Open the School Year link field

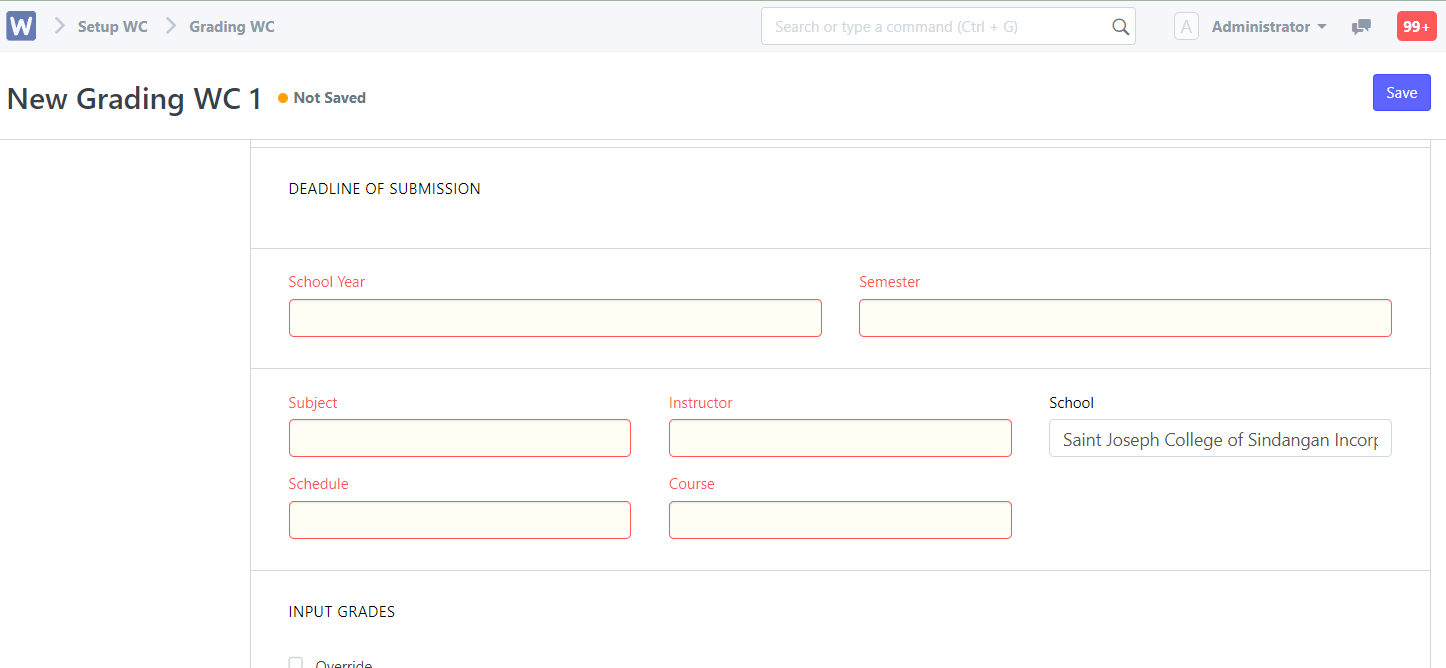point(555,318)
